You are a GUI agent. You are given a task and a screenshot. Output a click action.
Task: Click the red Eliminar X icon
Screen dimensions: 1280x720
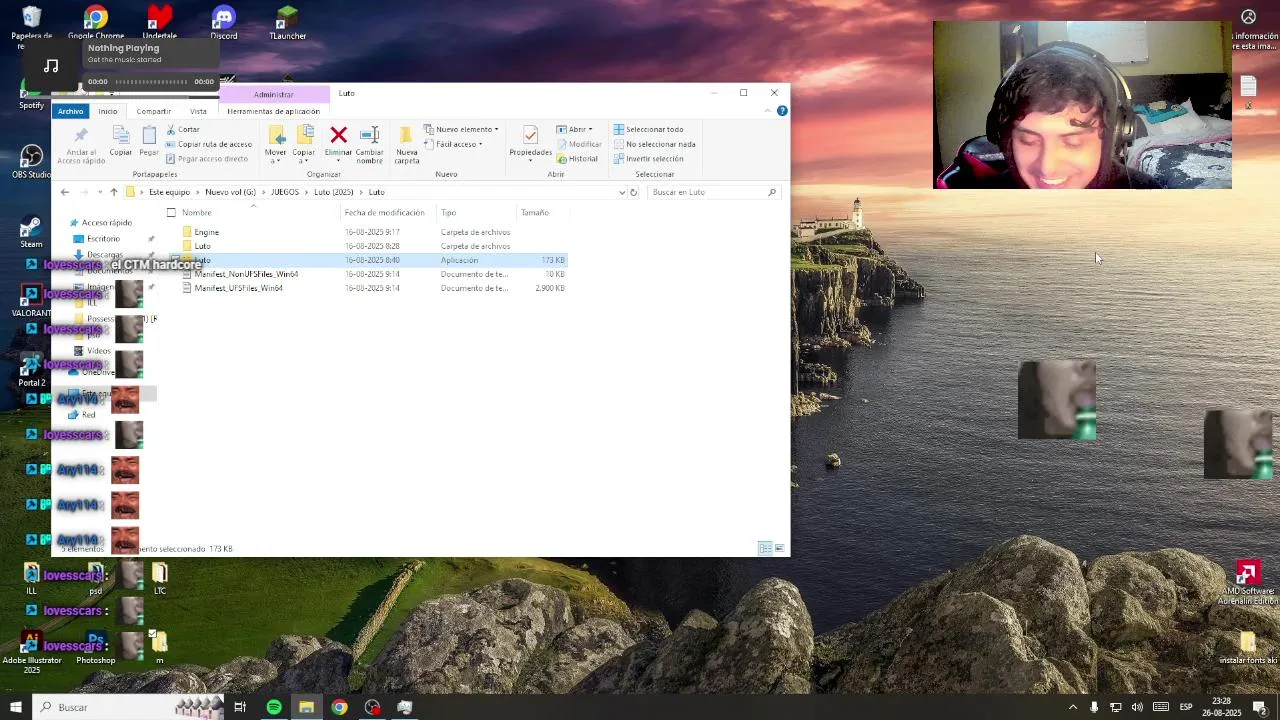tap(338, 135)
